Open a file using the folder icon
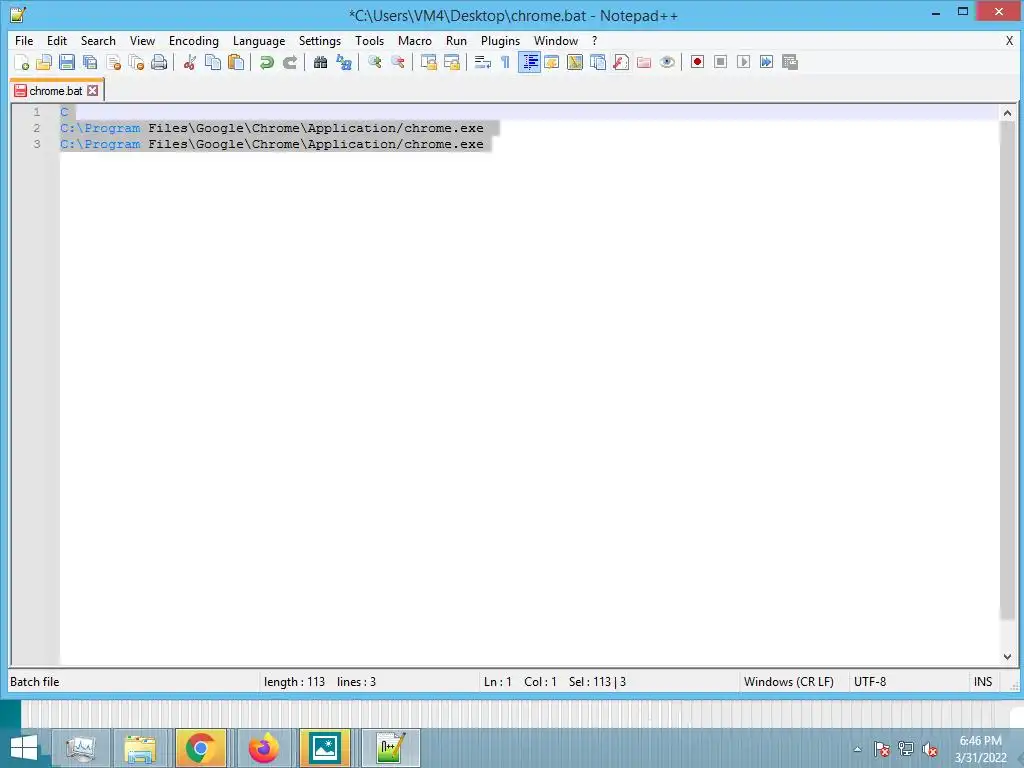Screen dimensions: 1024x768 tap(44, 62)
